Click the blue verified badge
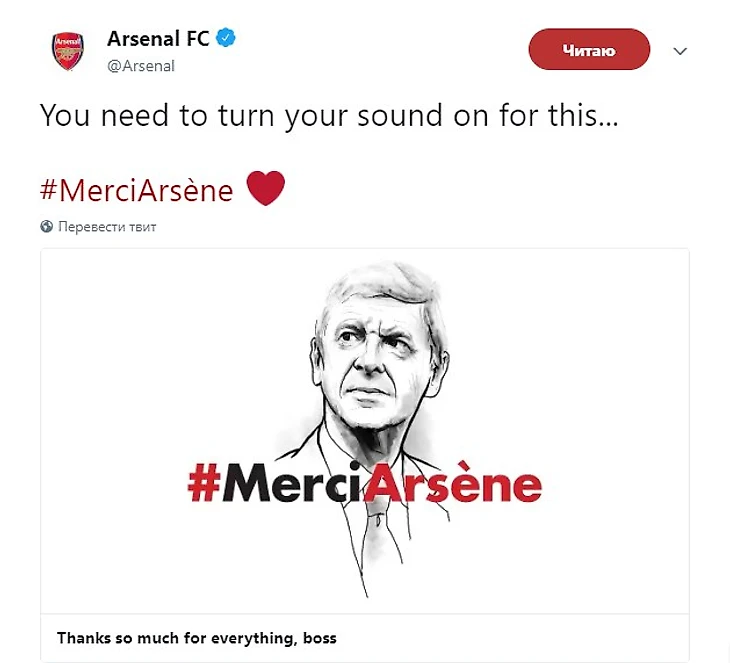The width and height of the screenshot is (730, 663). [x=227, y=40]
